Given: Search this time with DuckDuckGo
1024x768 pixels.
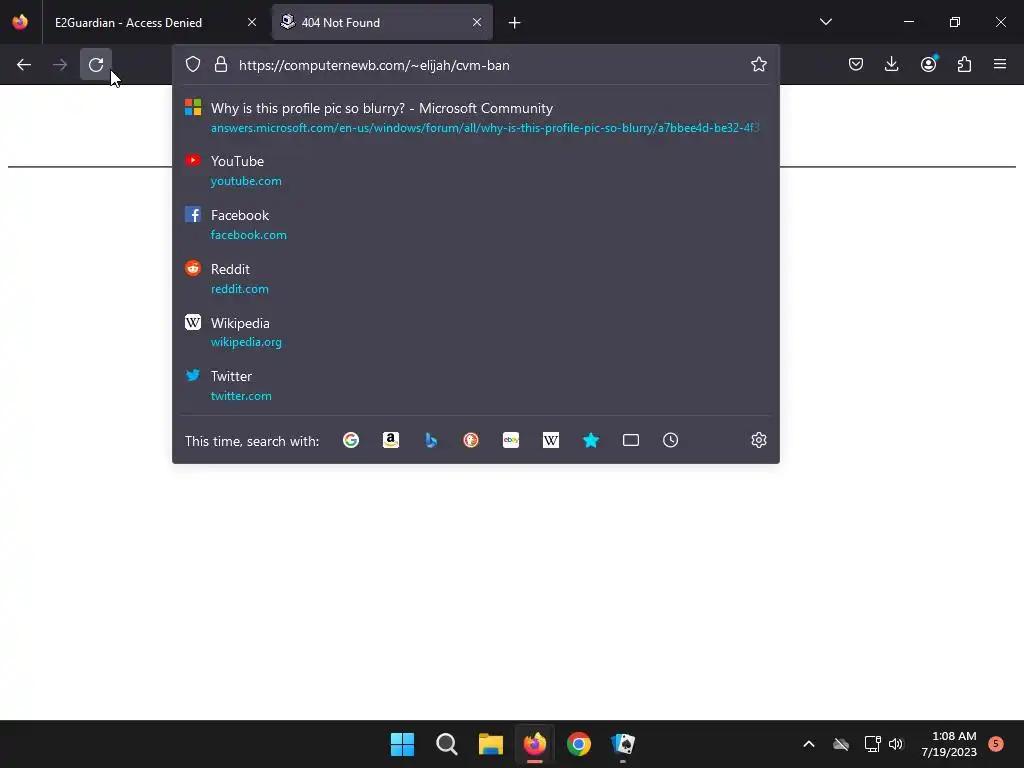Looking at the screenshot, I should (471, 440).
